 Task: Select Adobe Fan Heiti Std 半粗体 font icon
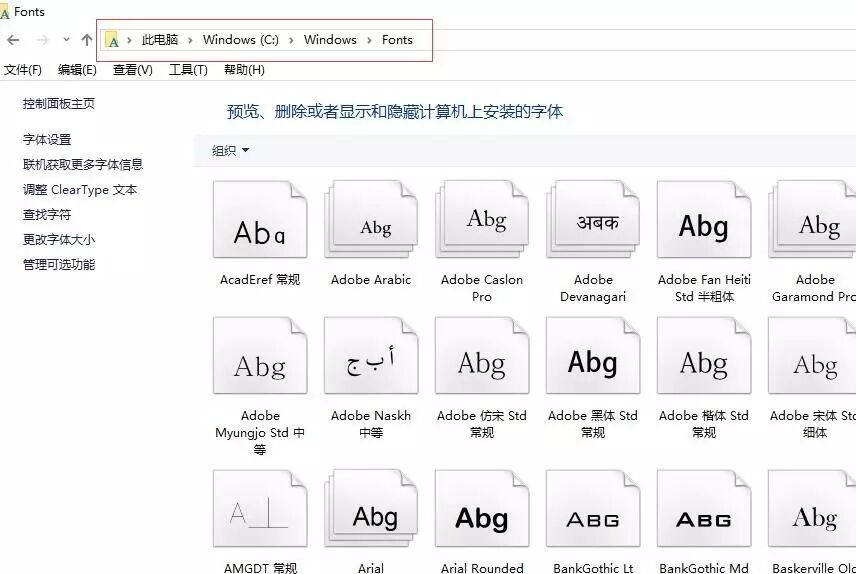(704, 220)
